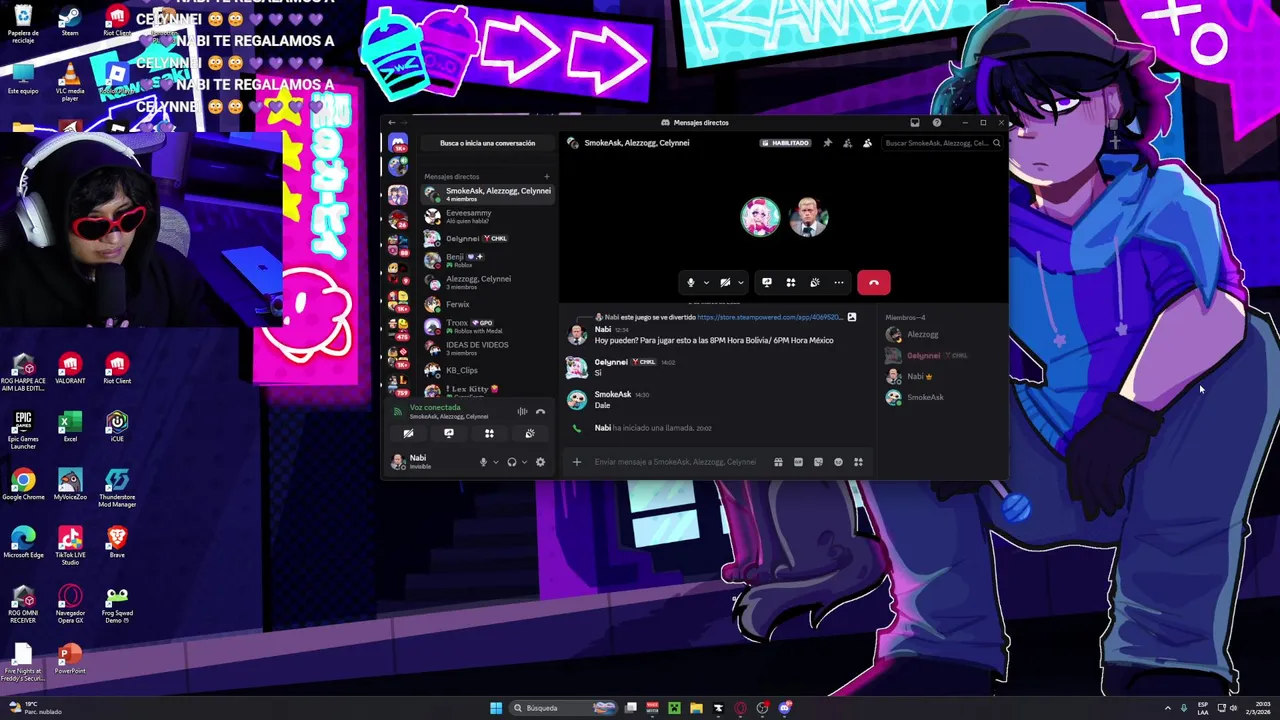The width and height of the screenshot is (1280, 720).
Task: Open camera options arrow in call controls
Action: 740,283
